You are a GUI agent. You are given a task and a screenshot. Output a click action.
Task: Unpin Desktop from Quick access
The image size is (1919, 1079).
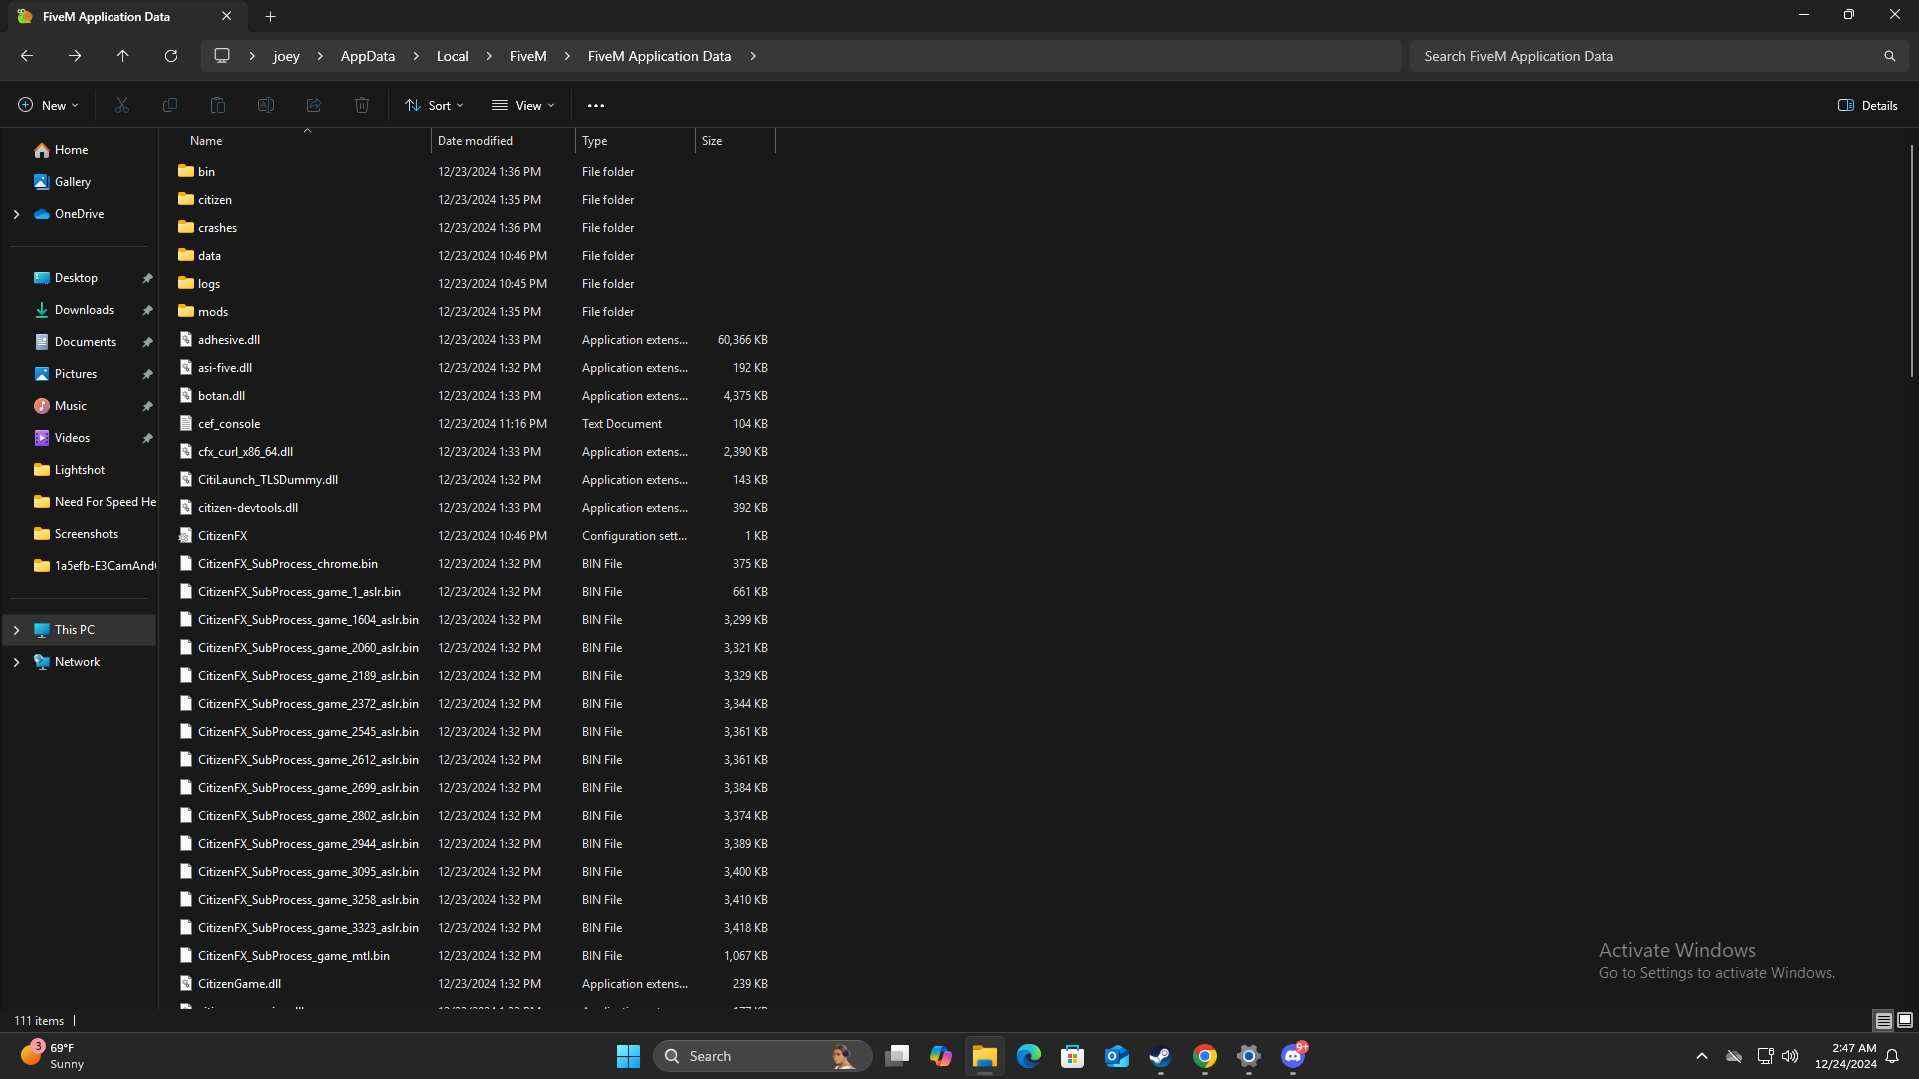pos(147,278)
